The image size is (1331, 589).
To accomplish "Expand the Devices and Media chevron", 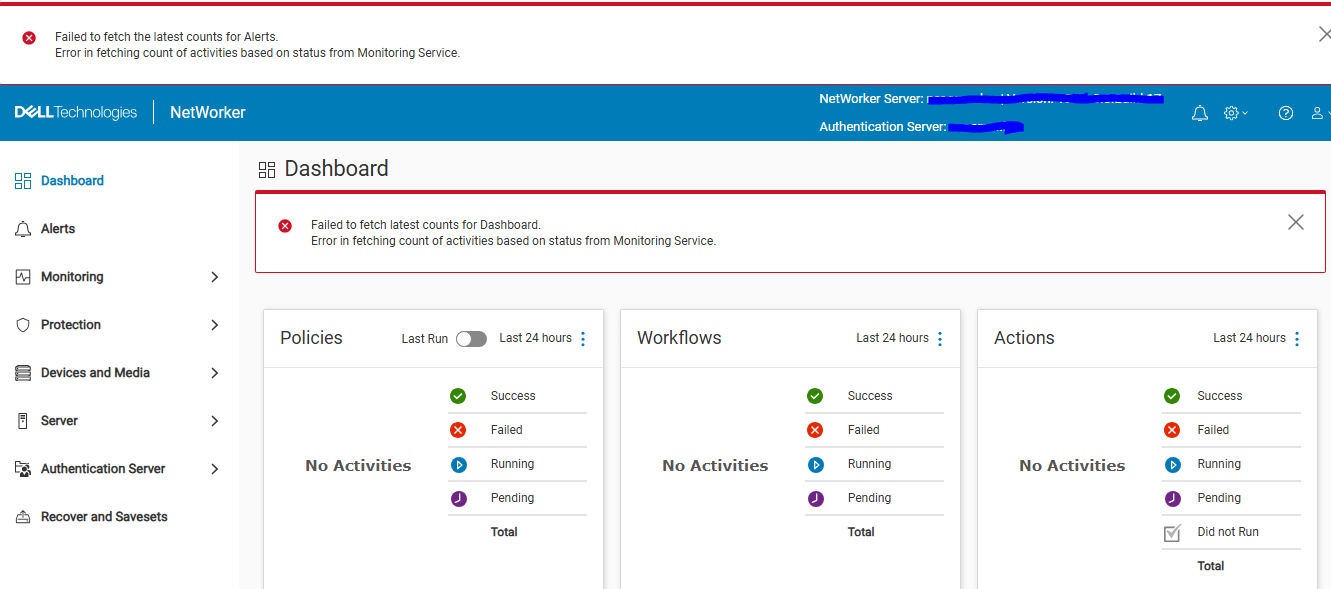I will (x=214, y=373).
